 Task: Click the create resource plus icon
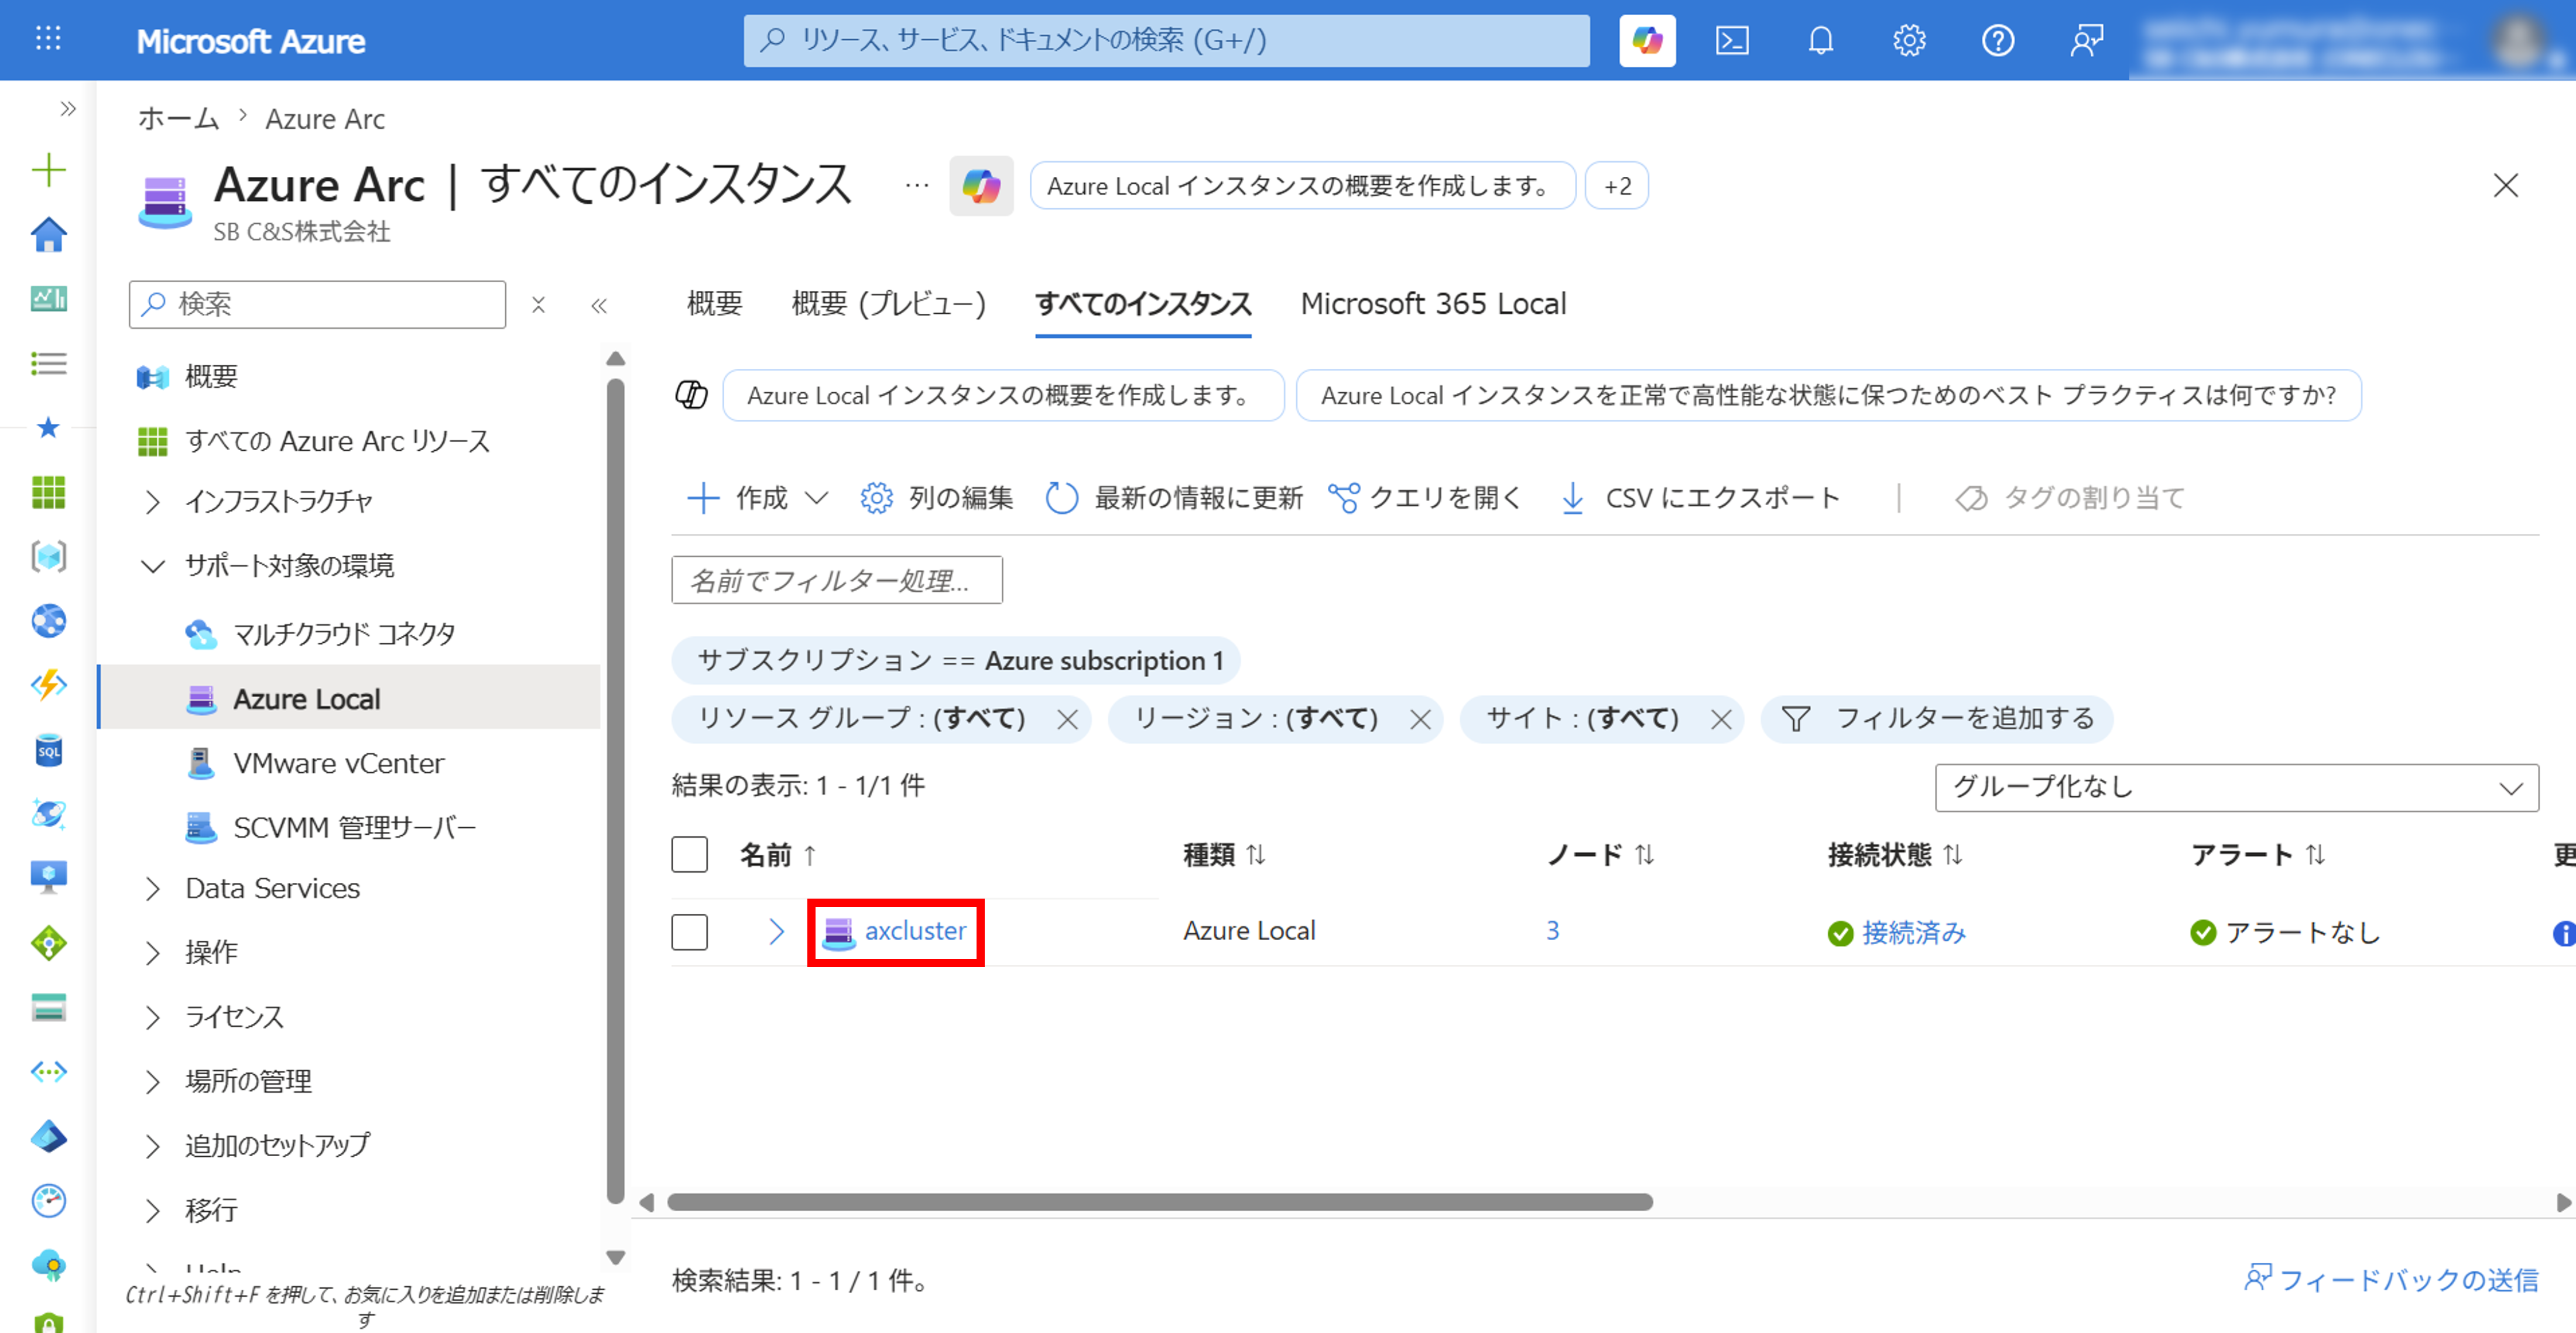(48, 170)
